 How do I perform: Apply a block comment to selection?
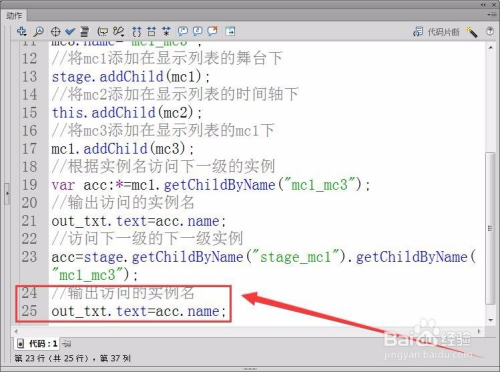182,31
